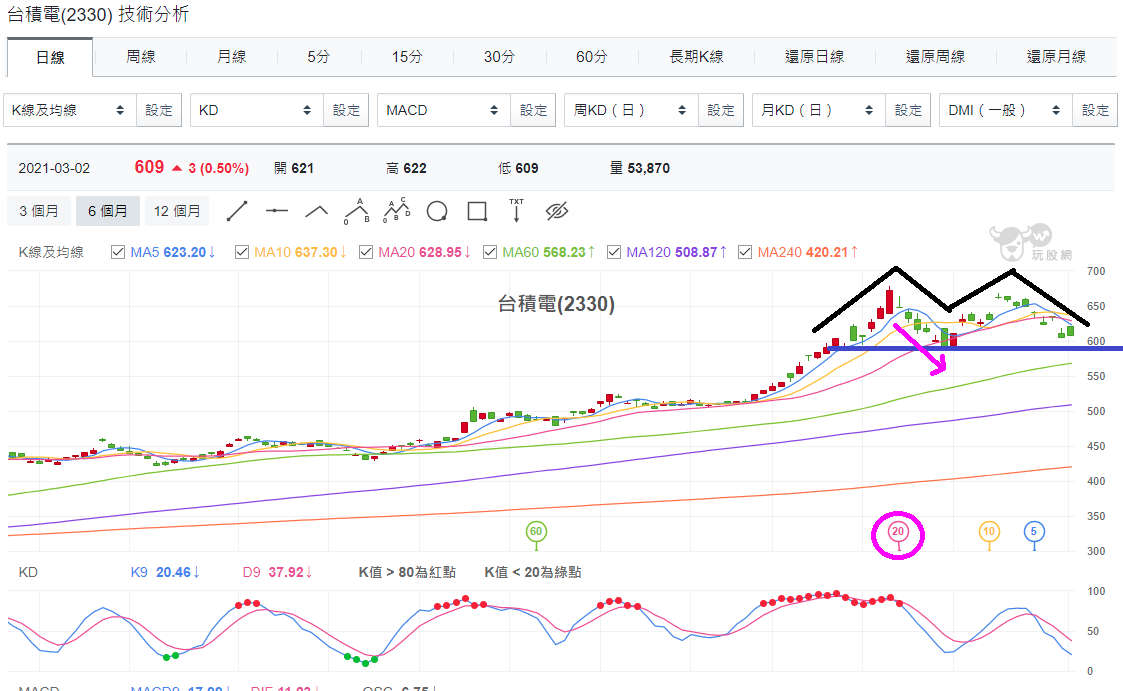Switch to the 長期K線 tab
The width and height of the screenshot is (1123, 691).
pyautogui.click(x=696, y=57)
